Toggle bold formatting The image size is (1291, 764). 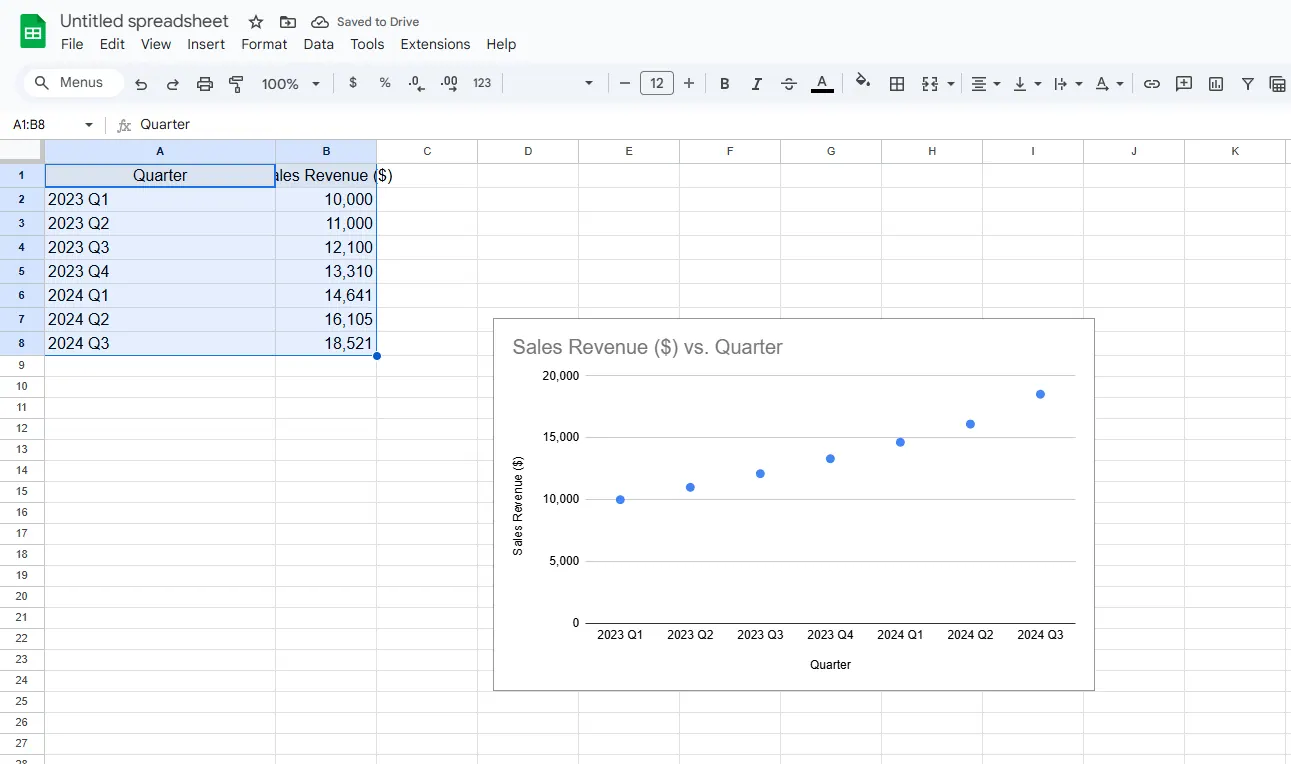point(725,84)
